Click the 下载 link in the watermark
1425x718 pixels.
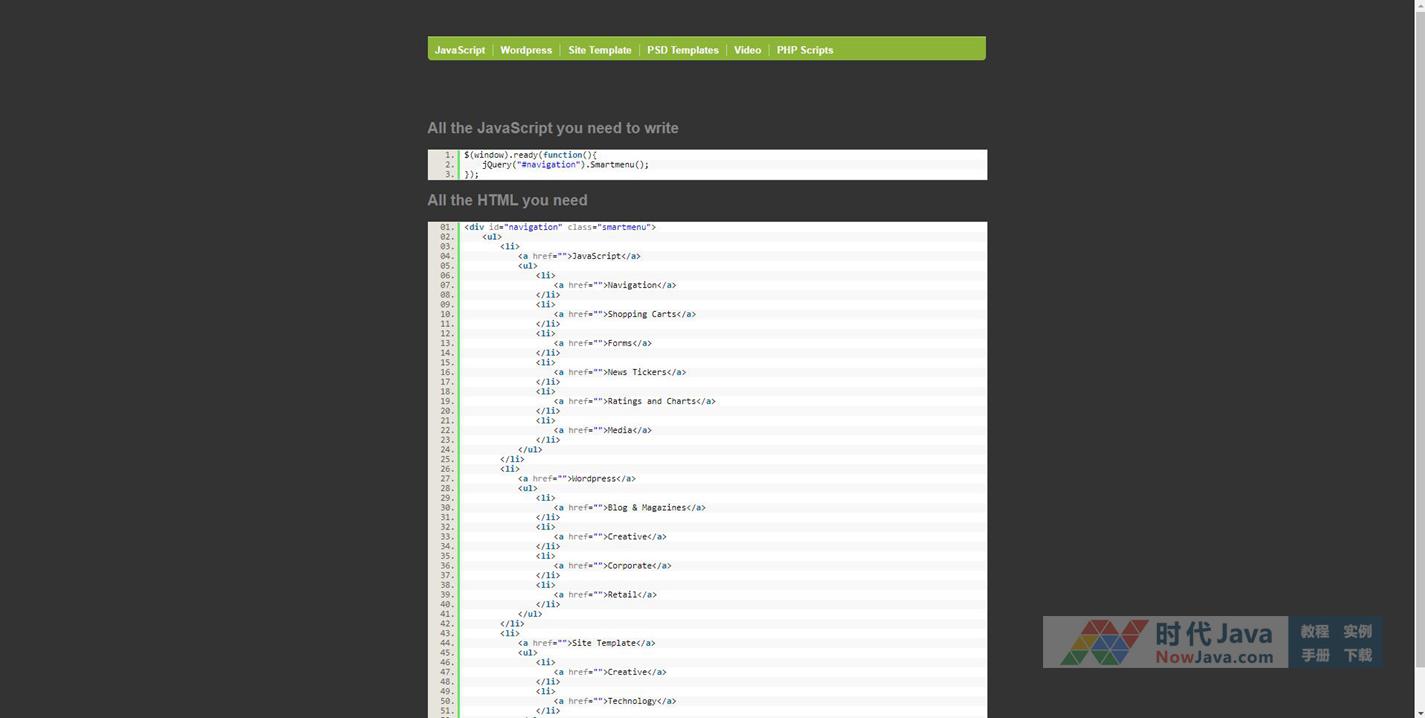click(1357, 656)
